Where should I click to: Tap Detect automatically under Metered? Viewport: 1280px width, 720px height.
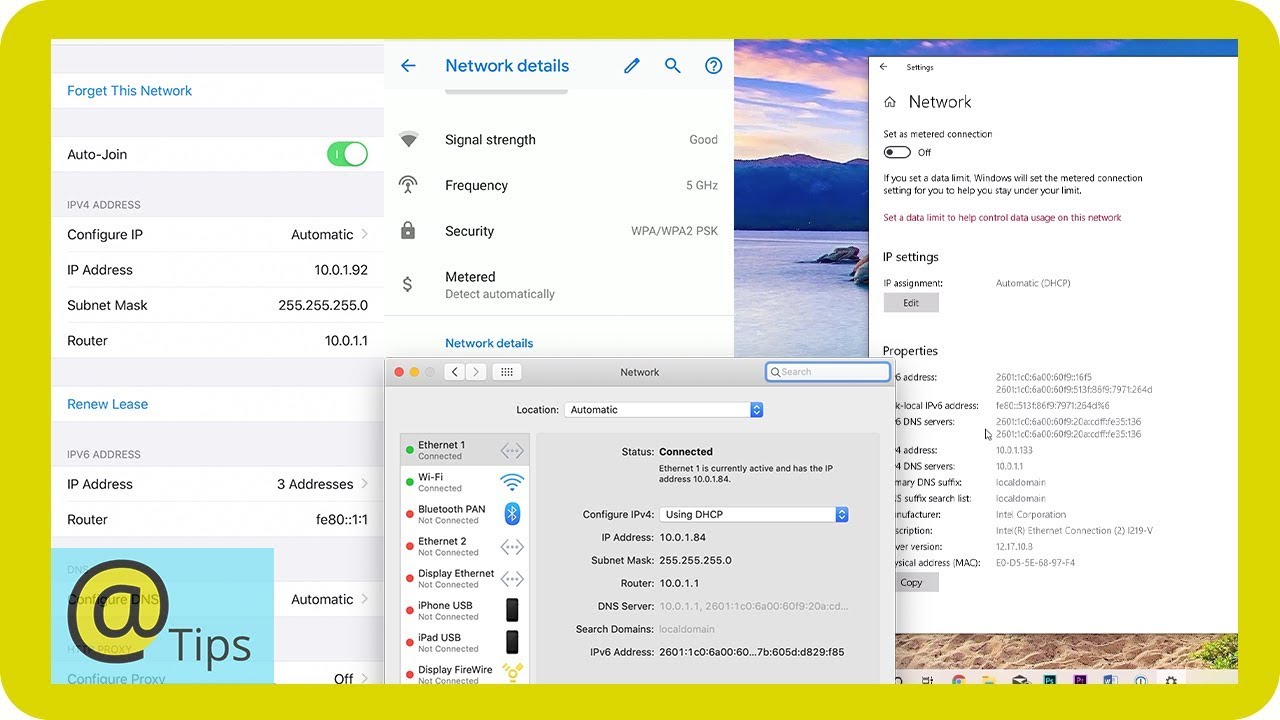(x=500, y=294)
